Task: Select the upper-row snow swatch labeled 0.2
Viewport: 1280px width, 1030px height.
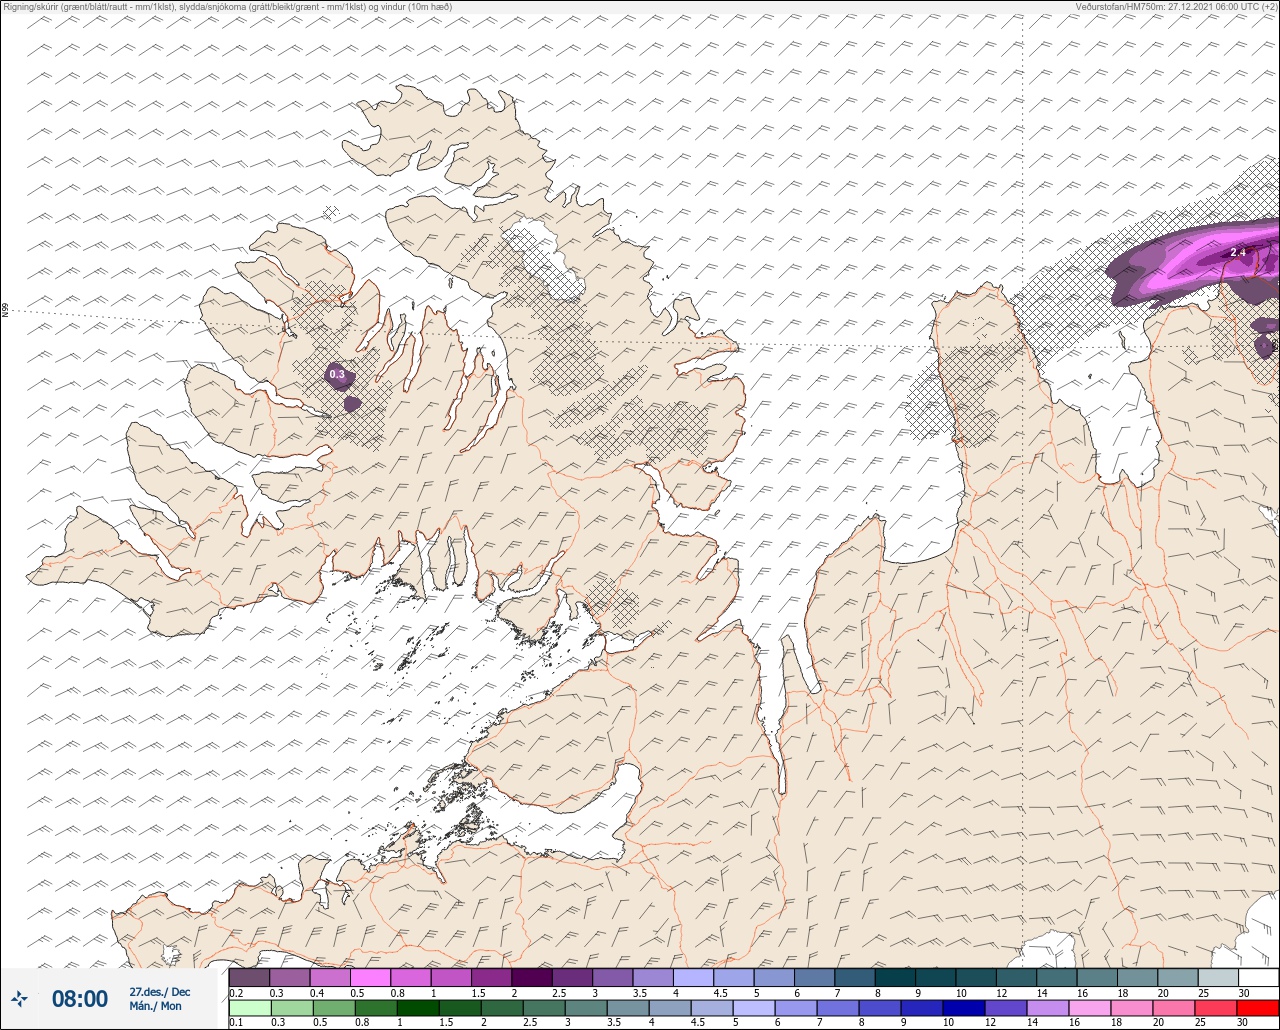Action: pos(249,977)
